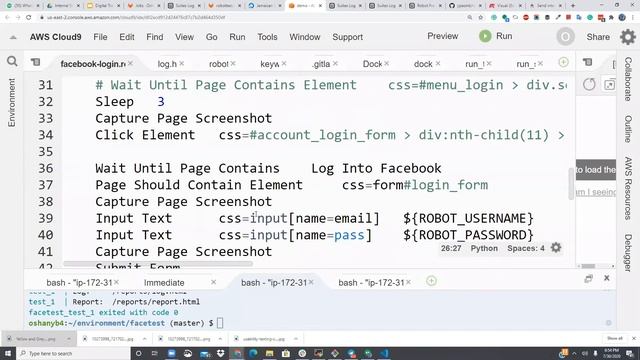Open the Run menu in the menu bar

(x=237, y=37)
